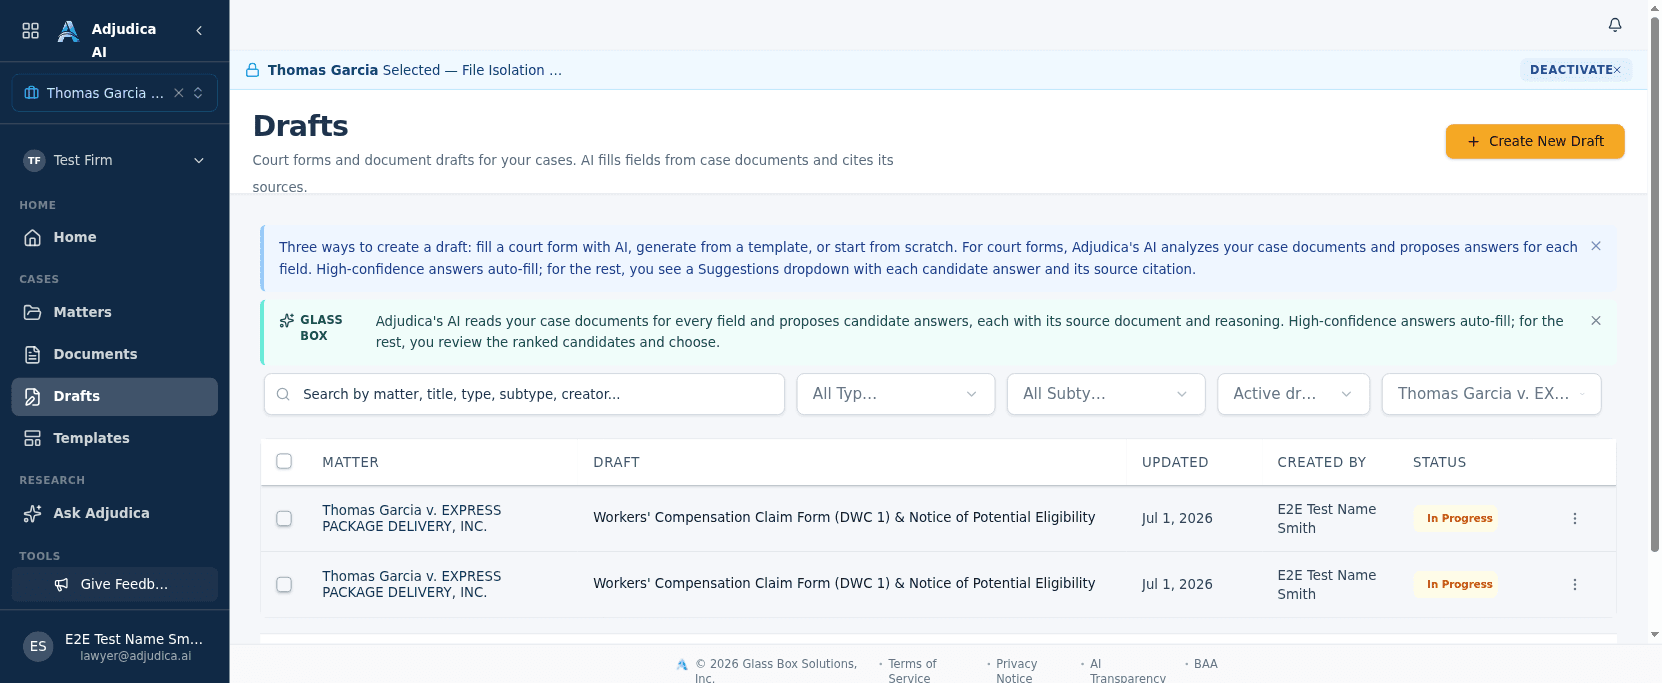Collapse the sidebar with the chevron arrow
The width and height of the screenshot is (1662, 683).
pyautogui.click(x=199, y=31)
